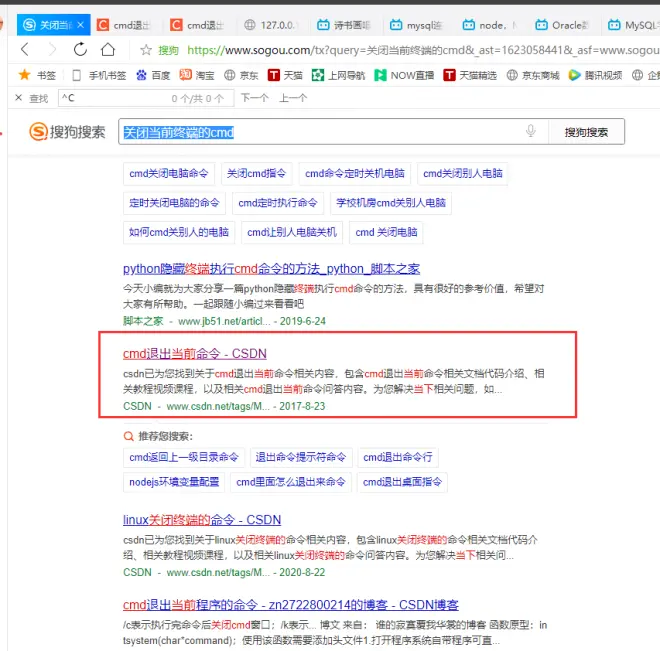Go back with the browser back arrow
The image size is (660, 651).
[x=25, y=50]
